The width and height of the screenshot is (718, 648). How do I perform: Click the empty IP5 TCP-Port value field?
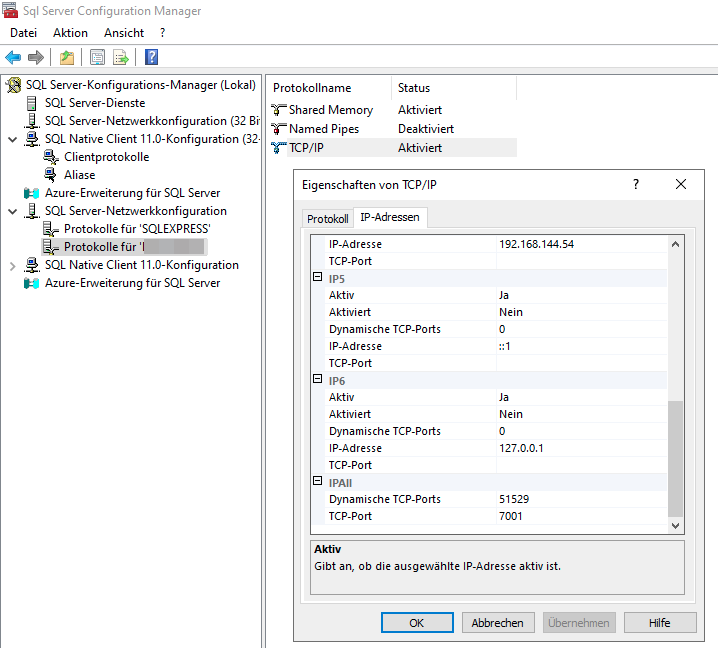coord(582,363)
